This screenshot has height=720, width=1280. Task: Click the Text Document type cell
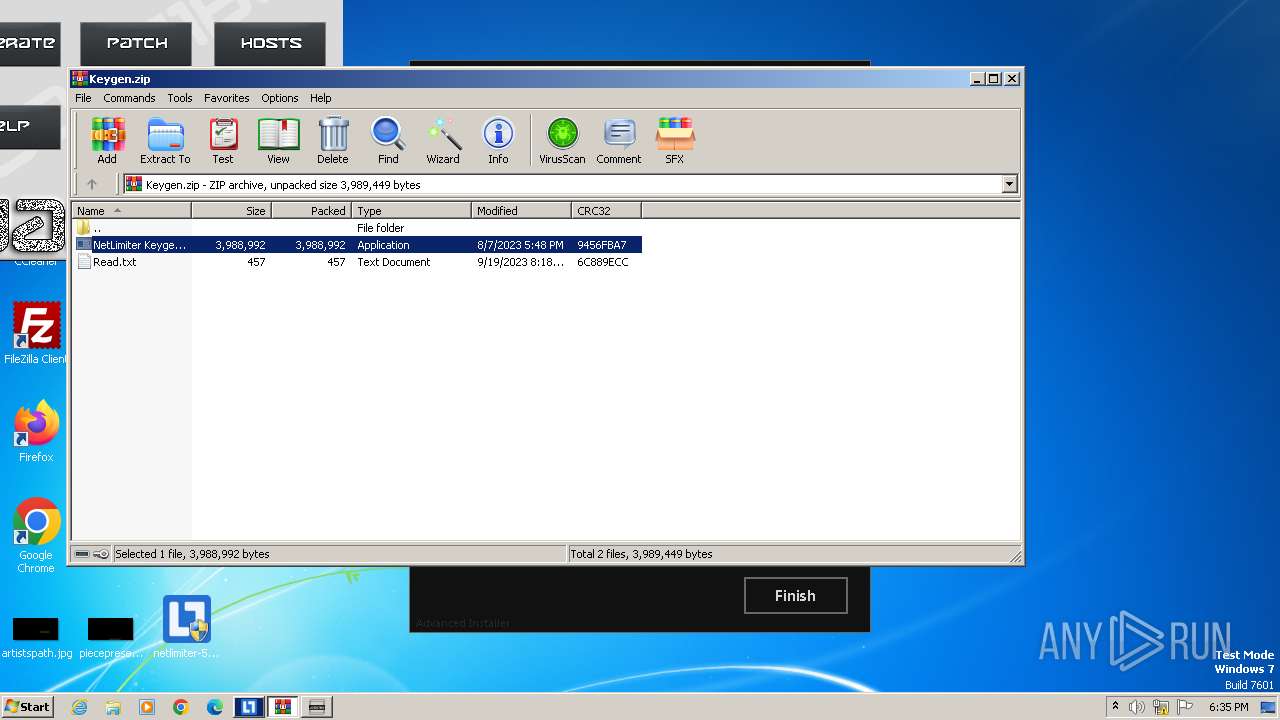(x=394, y=262)
